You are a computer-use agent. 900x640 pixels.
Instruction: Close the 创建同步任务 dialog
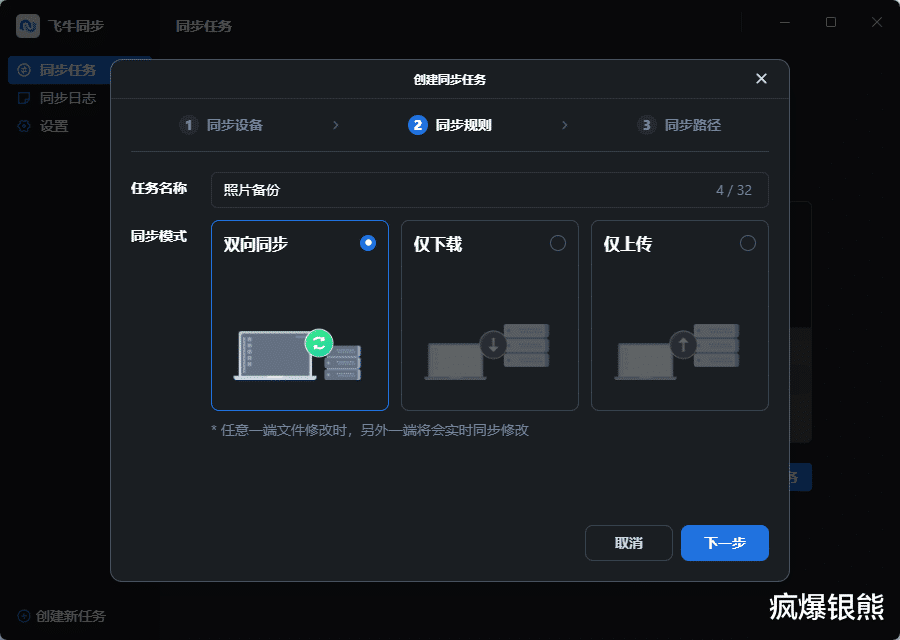click(x=761, y=79)
